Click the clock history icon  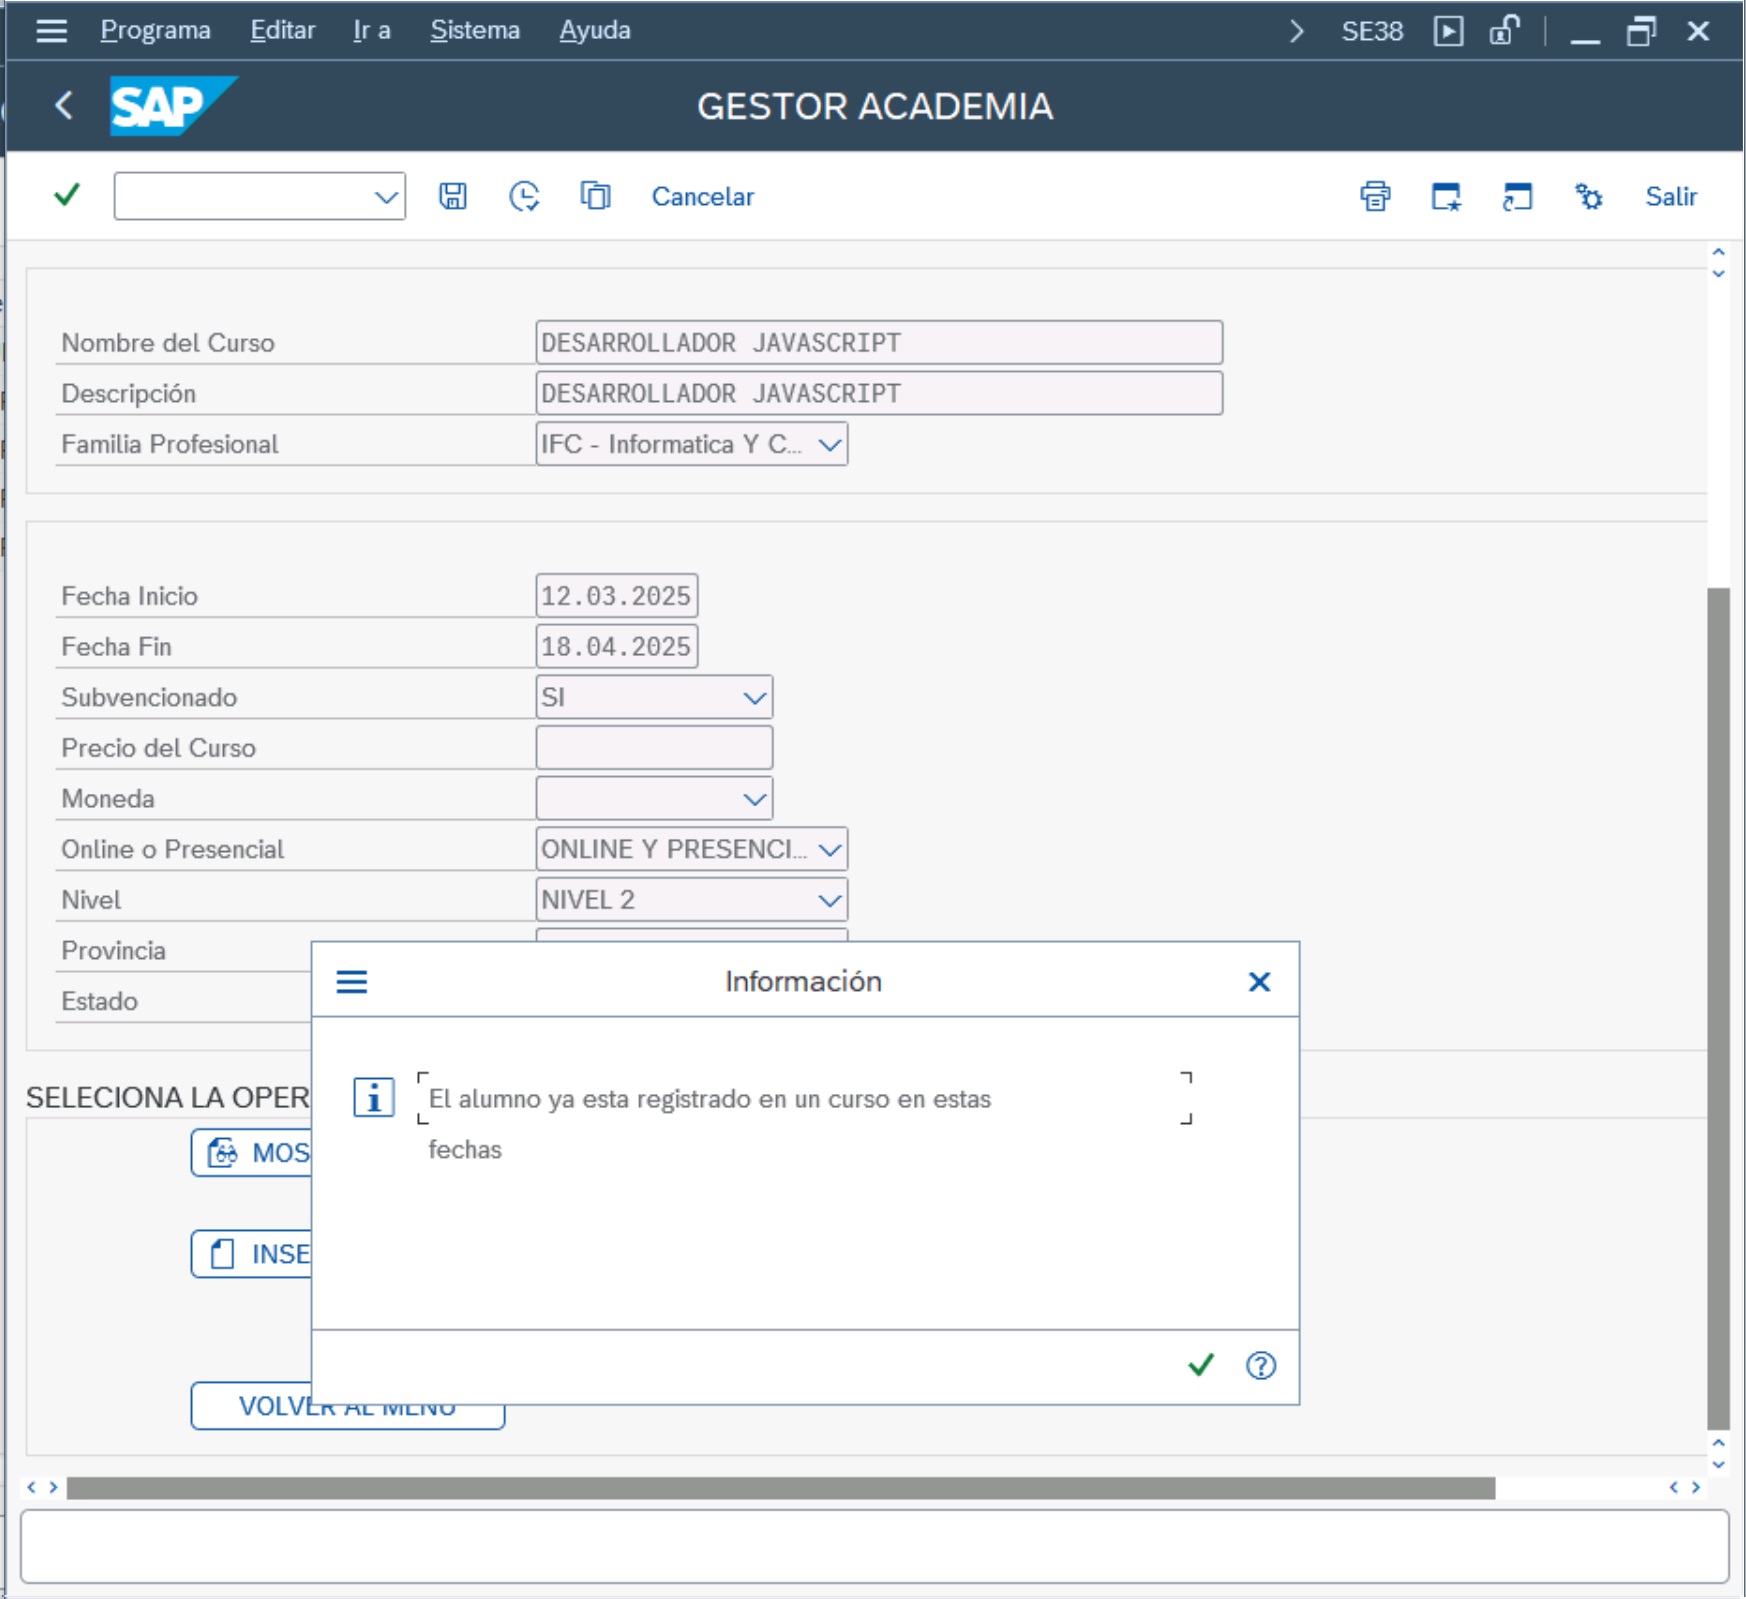point(524,196)
